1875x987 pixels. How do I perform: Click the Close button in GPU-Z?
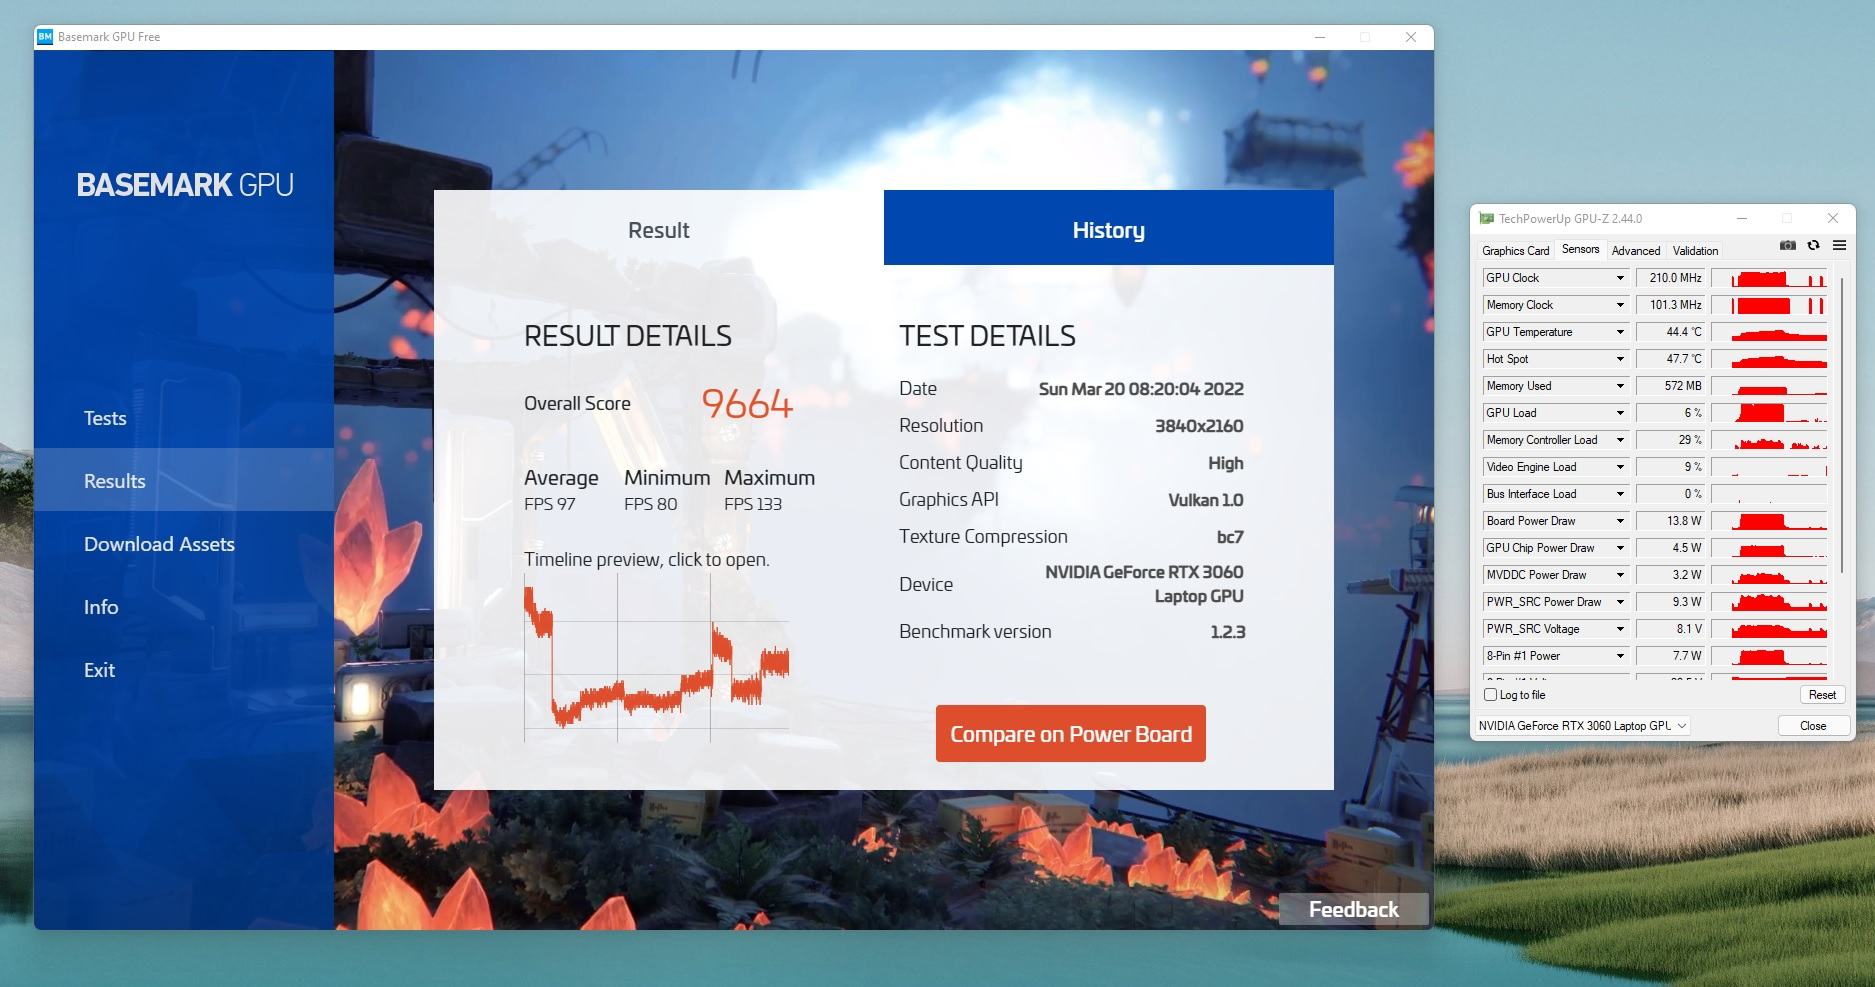[1813, 726]
